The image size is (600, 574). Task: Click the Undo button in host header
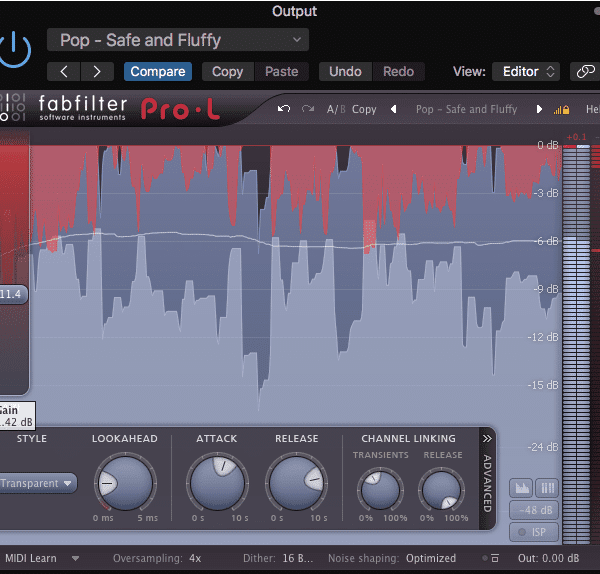pos(345,72)
